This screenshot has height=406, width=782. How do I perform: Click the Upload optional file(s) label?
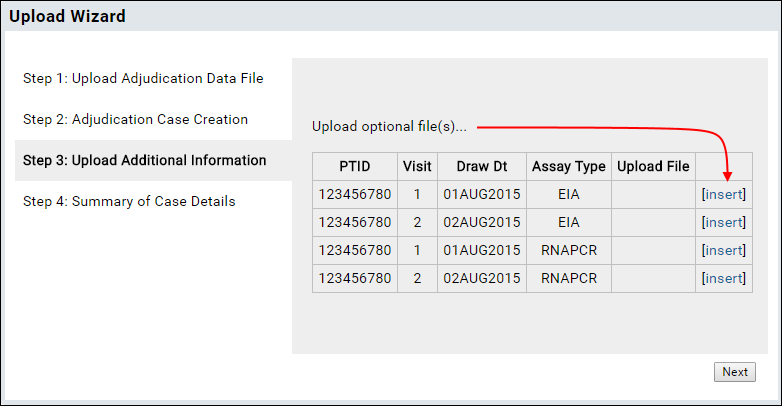(390, 127)
